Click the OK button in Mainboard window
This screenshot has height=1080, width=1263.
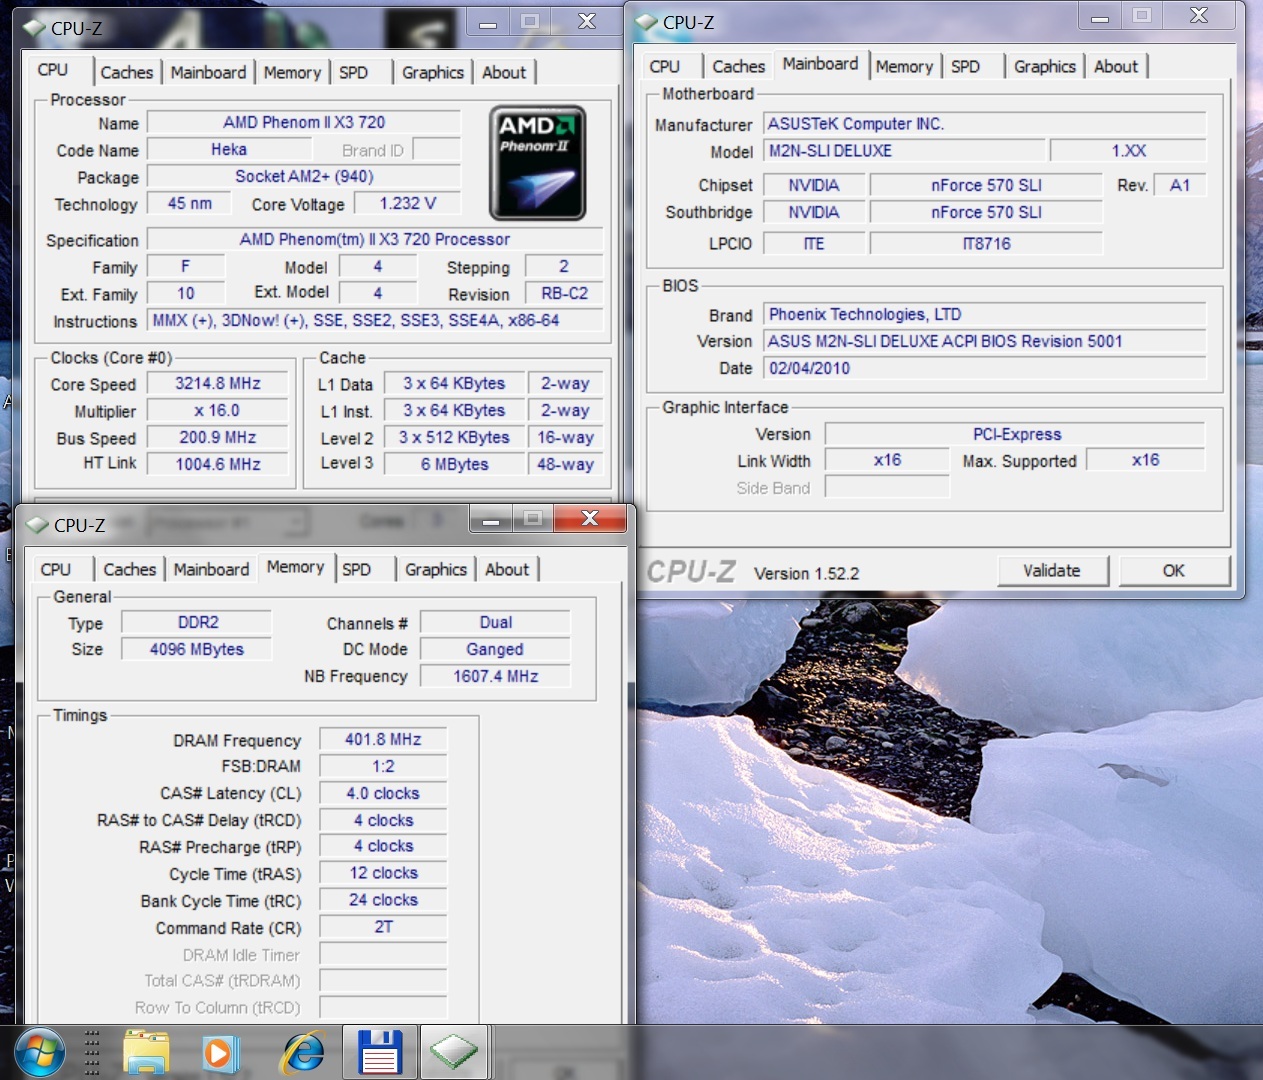(x=1174, y=570)
